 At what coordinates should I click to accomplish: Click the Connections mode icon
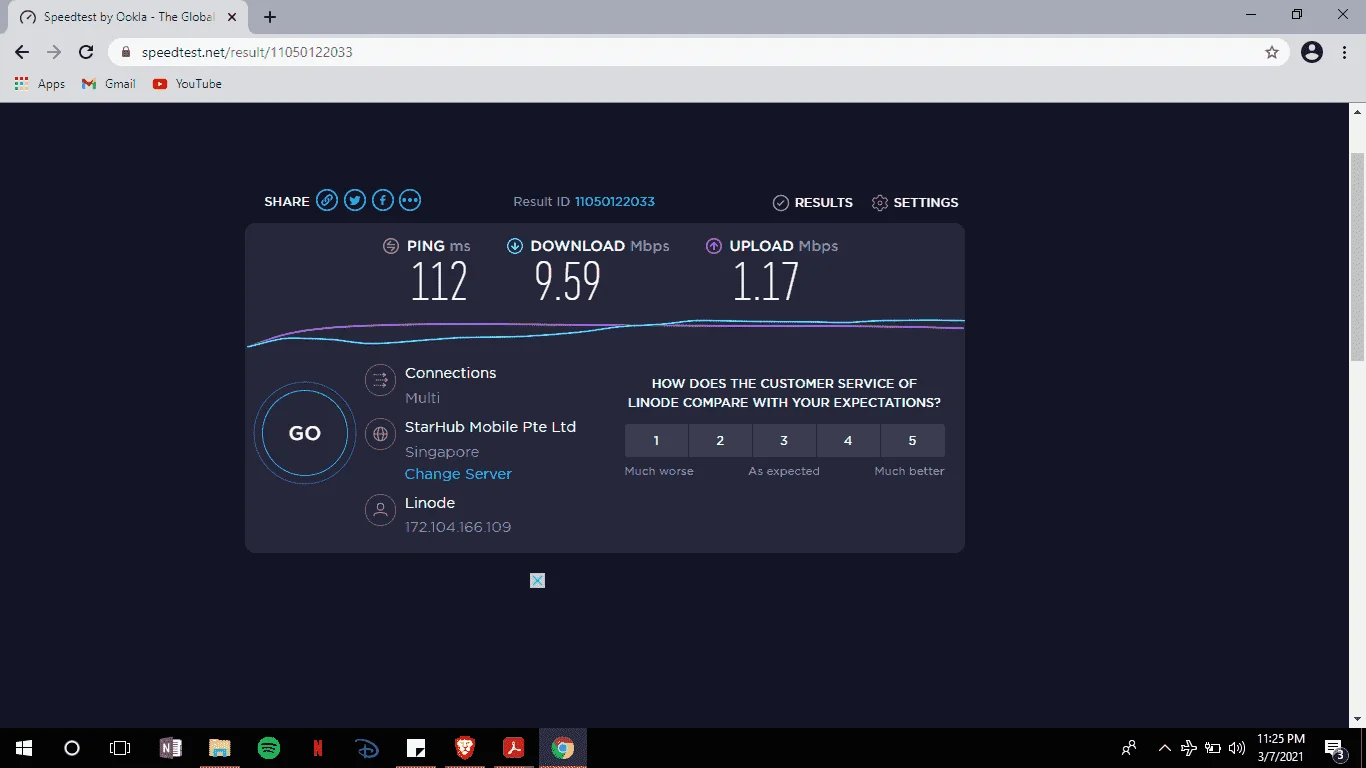coord(379,380)
